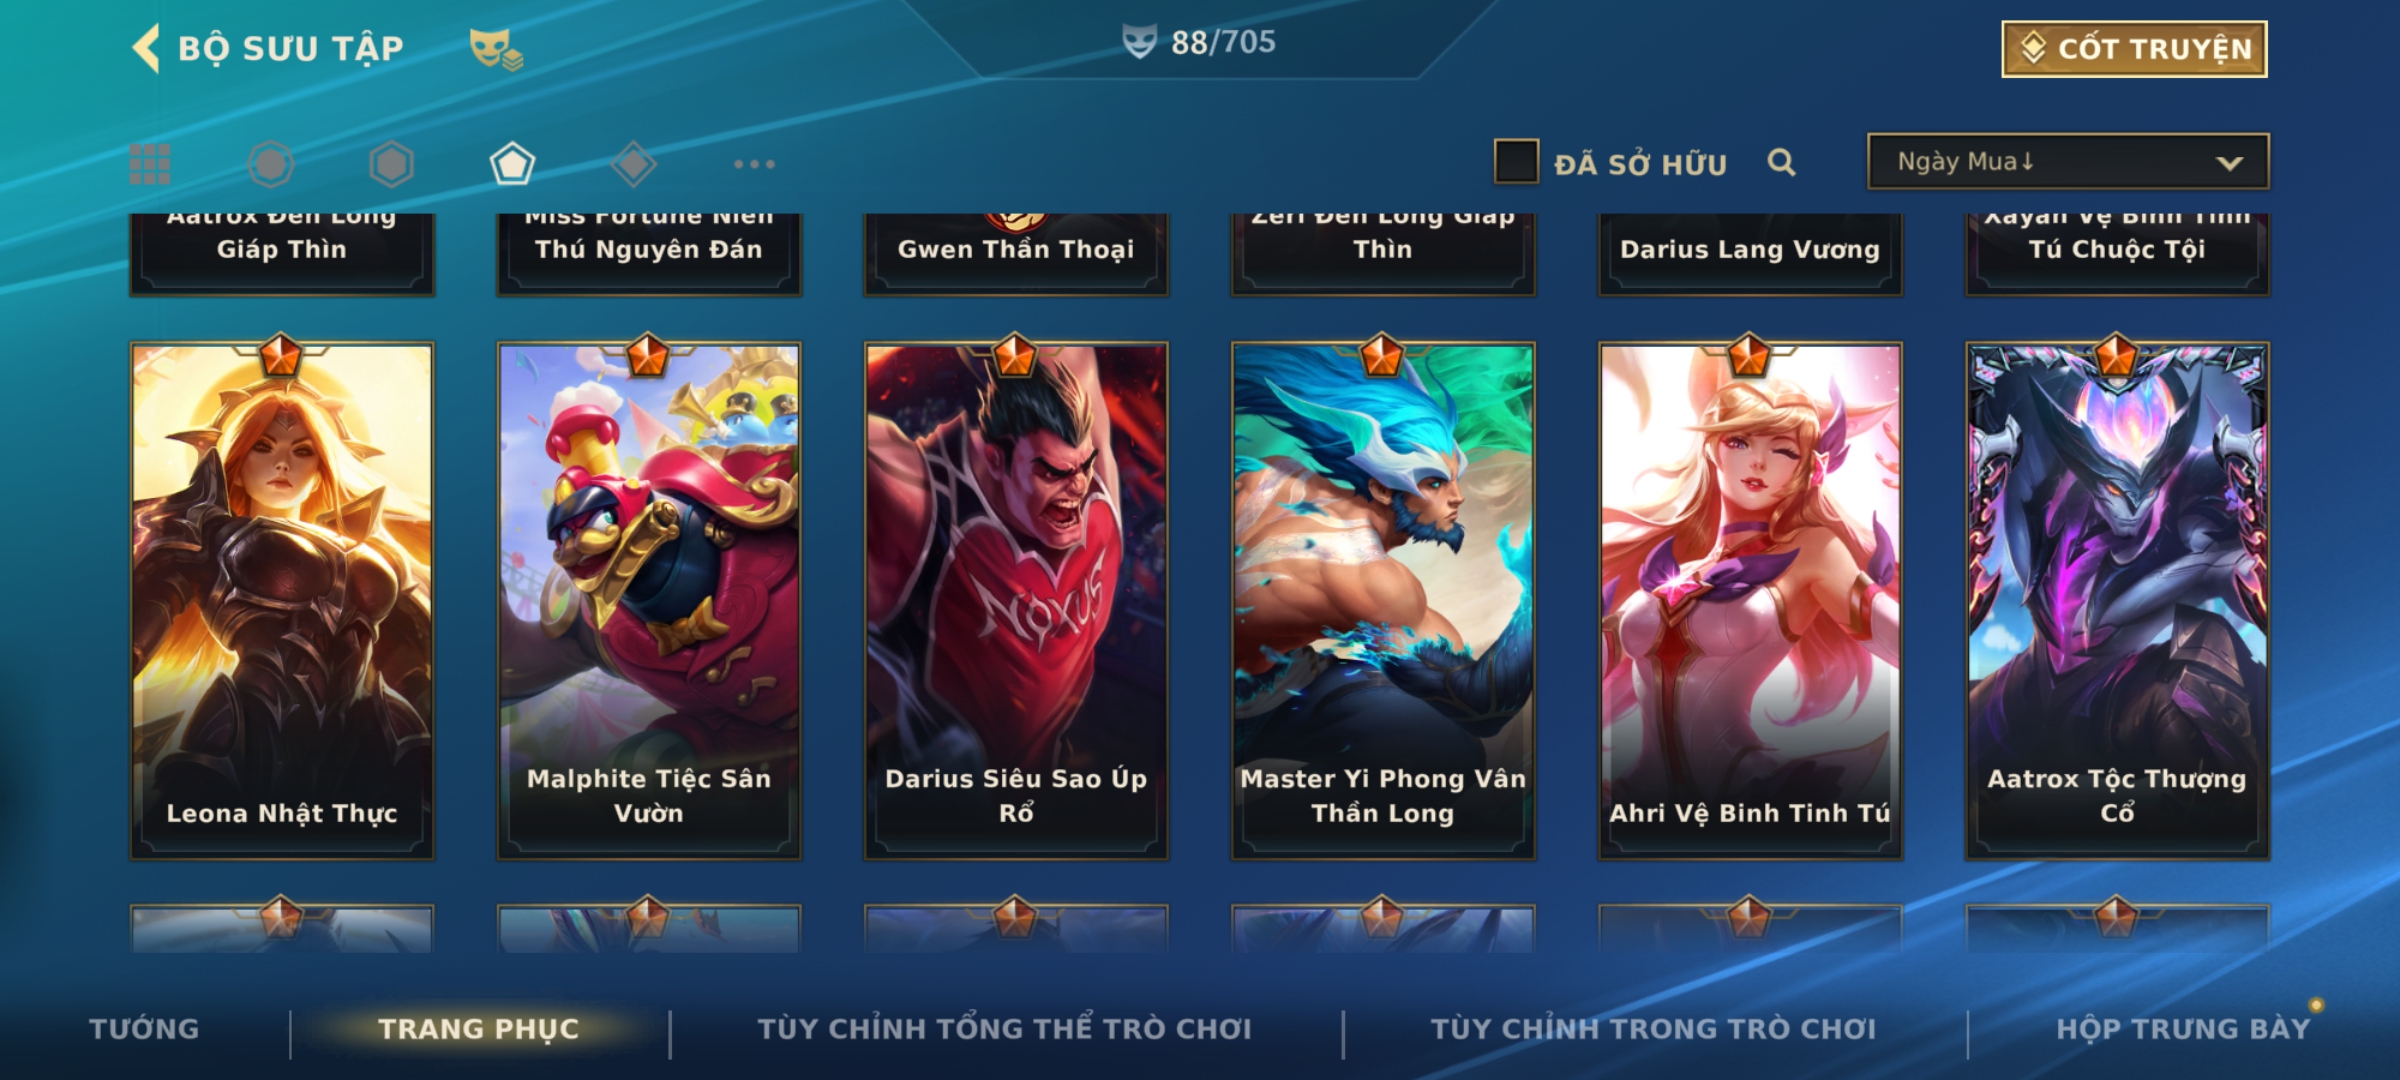This screenshot has width=2400, height=1080.
Task: Open the Ahri Vệ Binh Tinh Tú skin
Action: point(1750,600)
